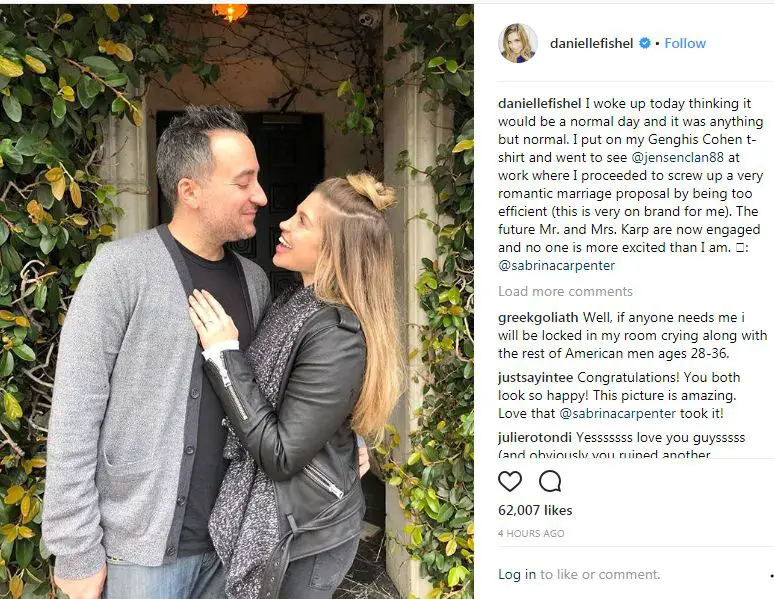This screenshot has height=599, width=774.
Task: Open daniellefishel username in the header
Action: point(591,43)
